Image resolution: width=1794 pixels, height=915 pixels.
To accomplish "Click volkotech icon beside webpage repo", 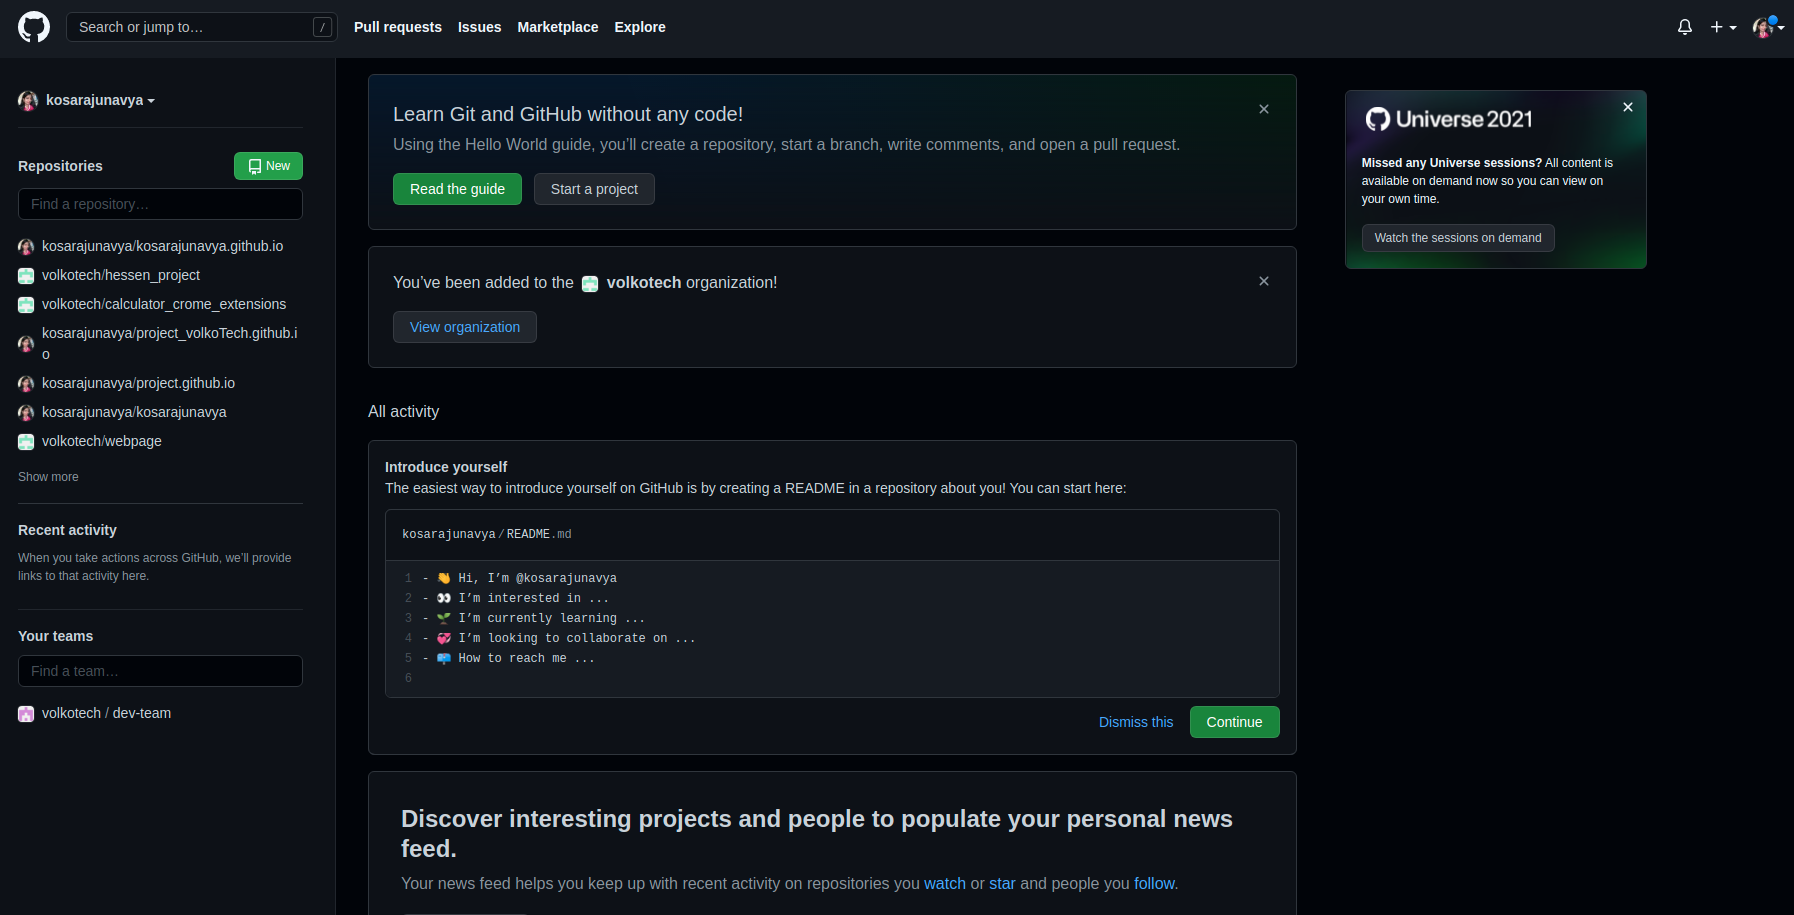I will (x=26, y=442).
